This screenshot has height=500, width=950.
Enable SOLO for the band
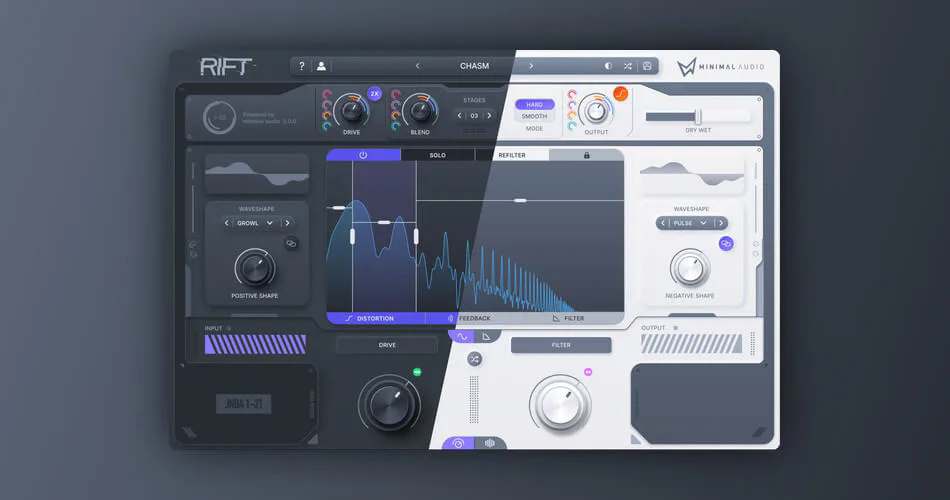(437, 155)
